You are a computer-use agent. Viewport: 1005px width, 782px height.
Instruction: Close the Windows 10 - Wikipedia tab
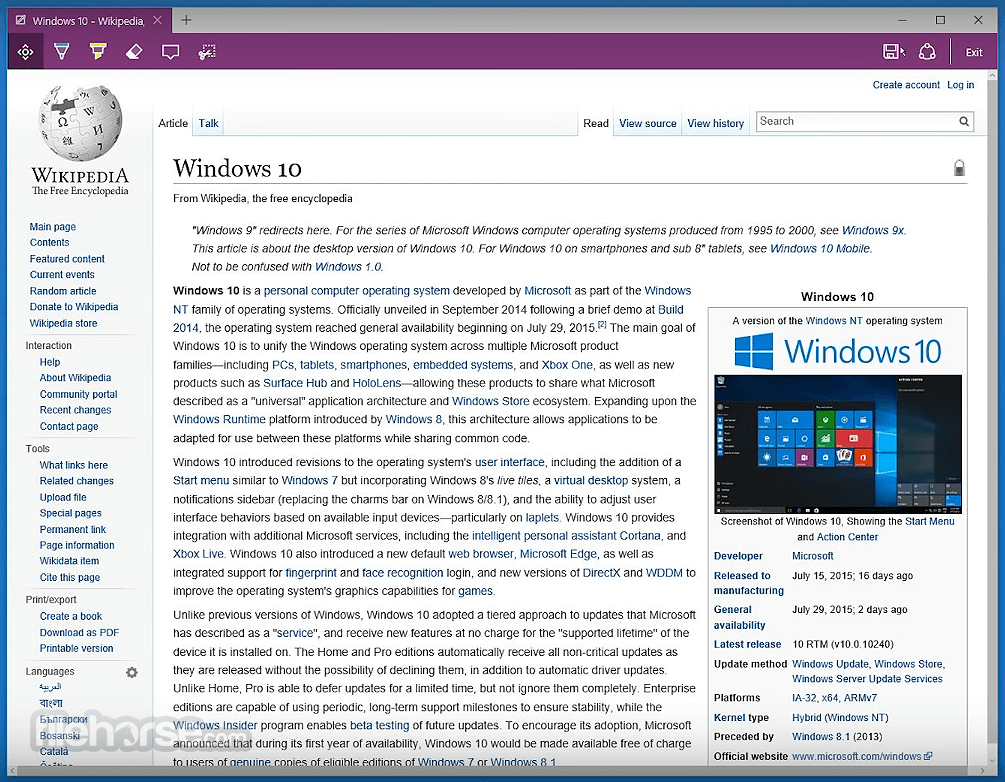click(158, 21)
